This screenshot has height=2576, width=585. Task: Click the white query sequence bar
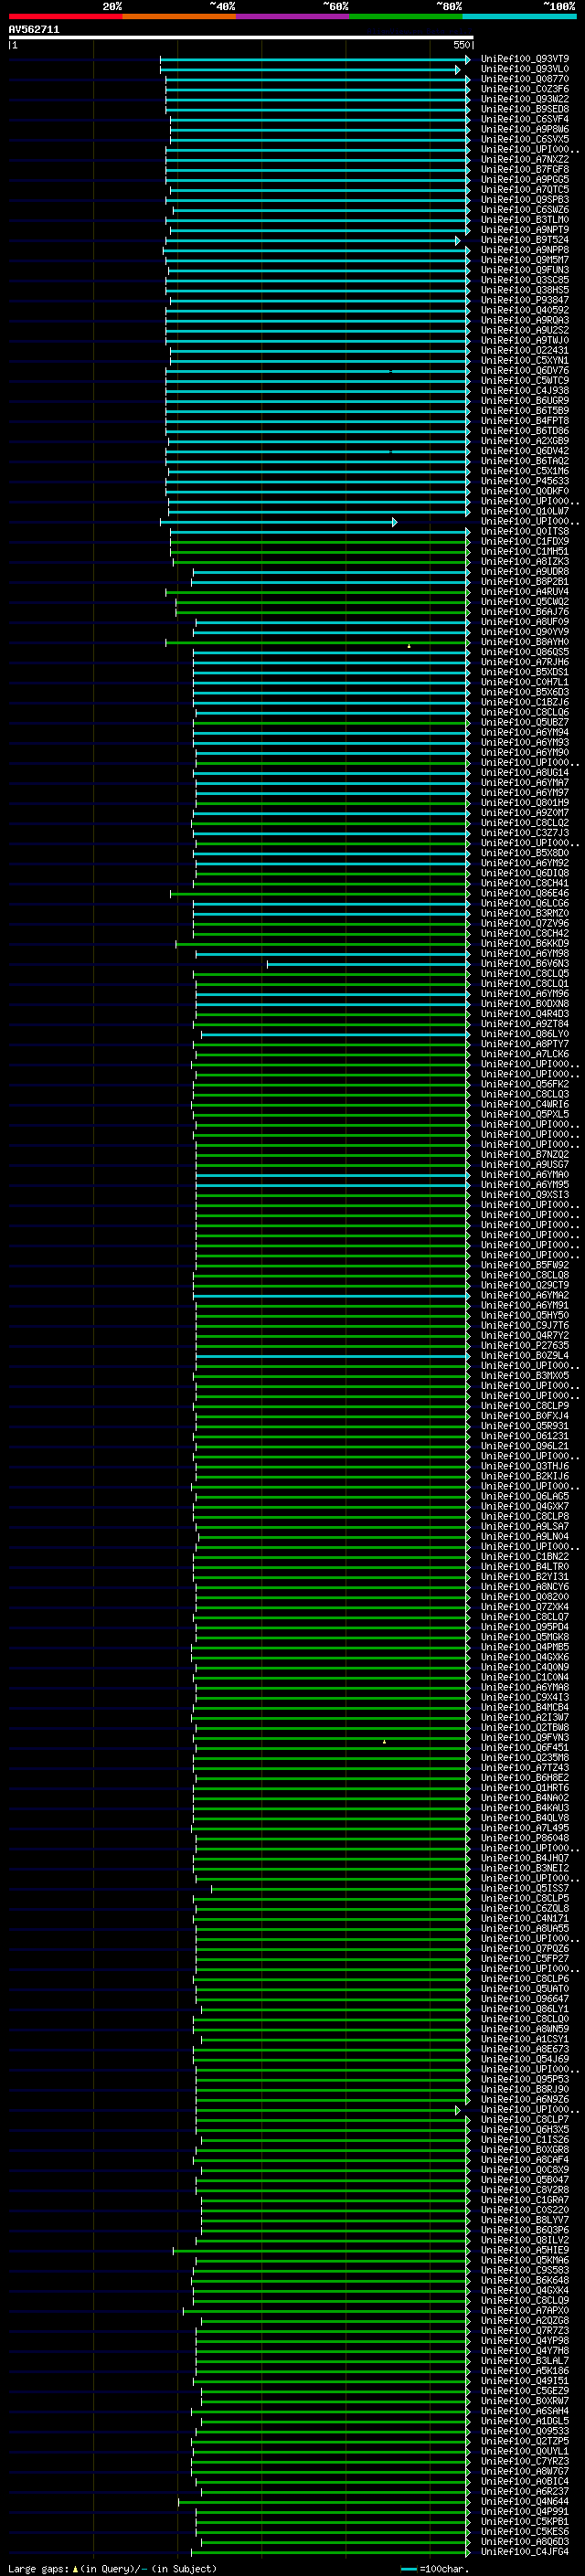(241, 37)
